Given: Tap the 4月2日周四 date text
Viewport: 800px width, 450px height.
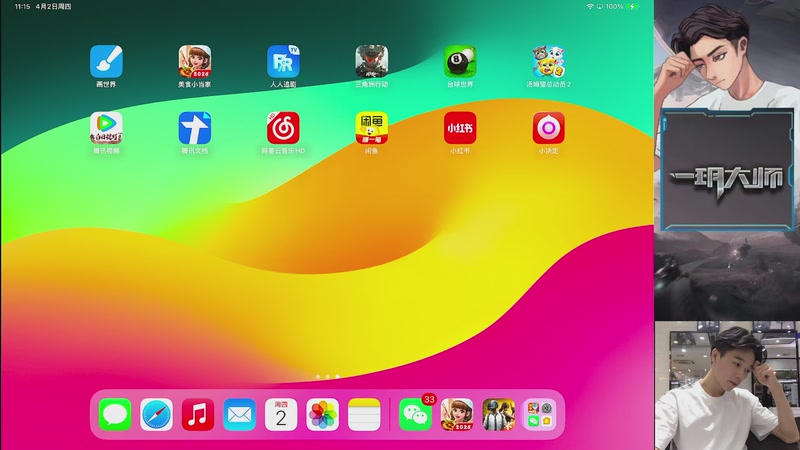Looking at the screenshot, I should 54,7.
